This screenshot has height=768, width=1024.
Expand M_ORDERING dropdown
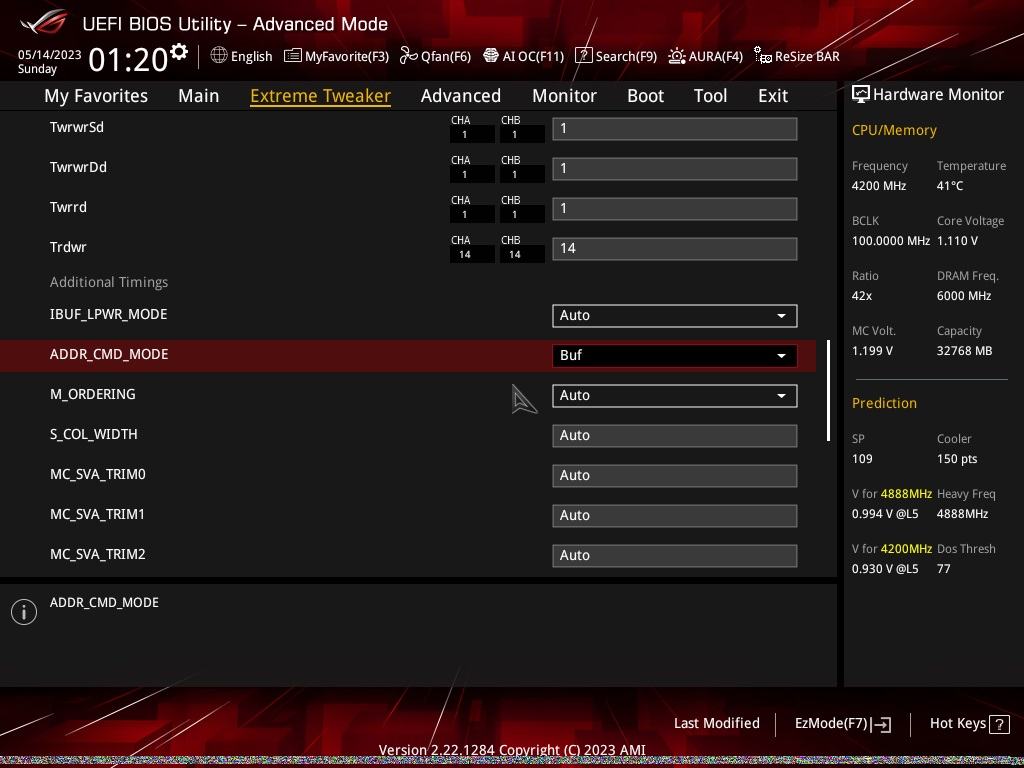click(x=675, y=395)
